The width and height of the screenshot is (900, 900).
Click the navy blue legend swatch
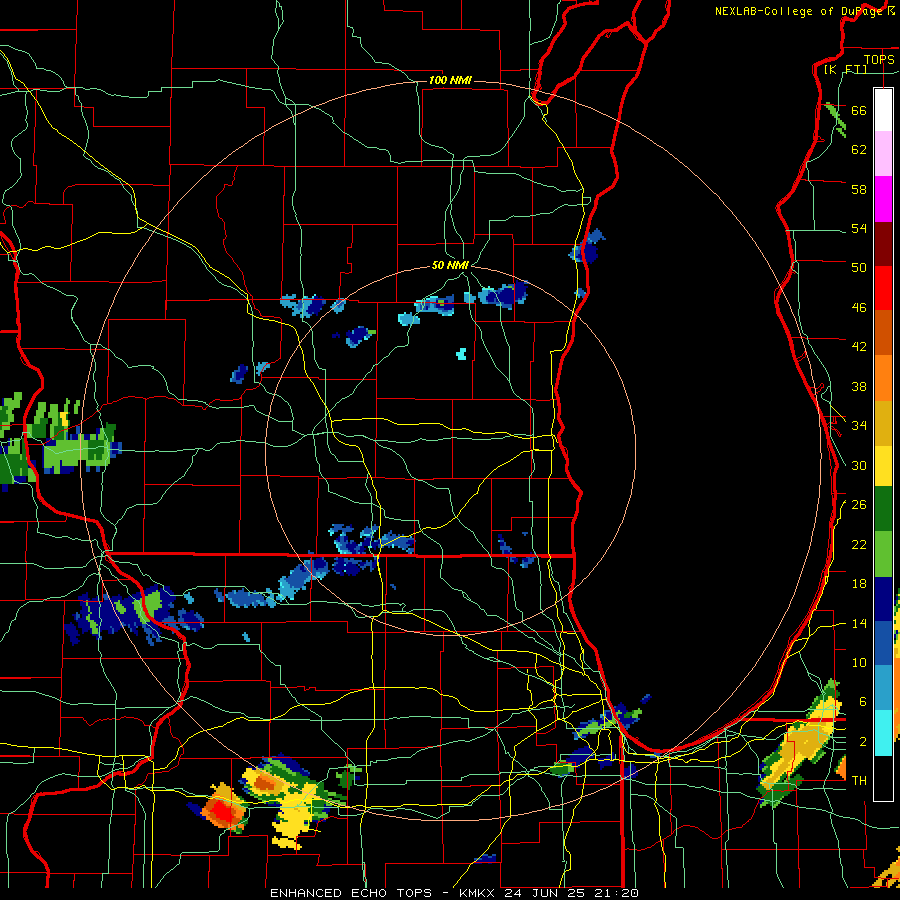coord(883,599)
